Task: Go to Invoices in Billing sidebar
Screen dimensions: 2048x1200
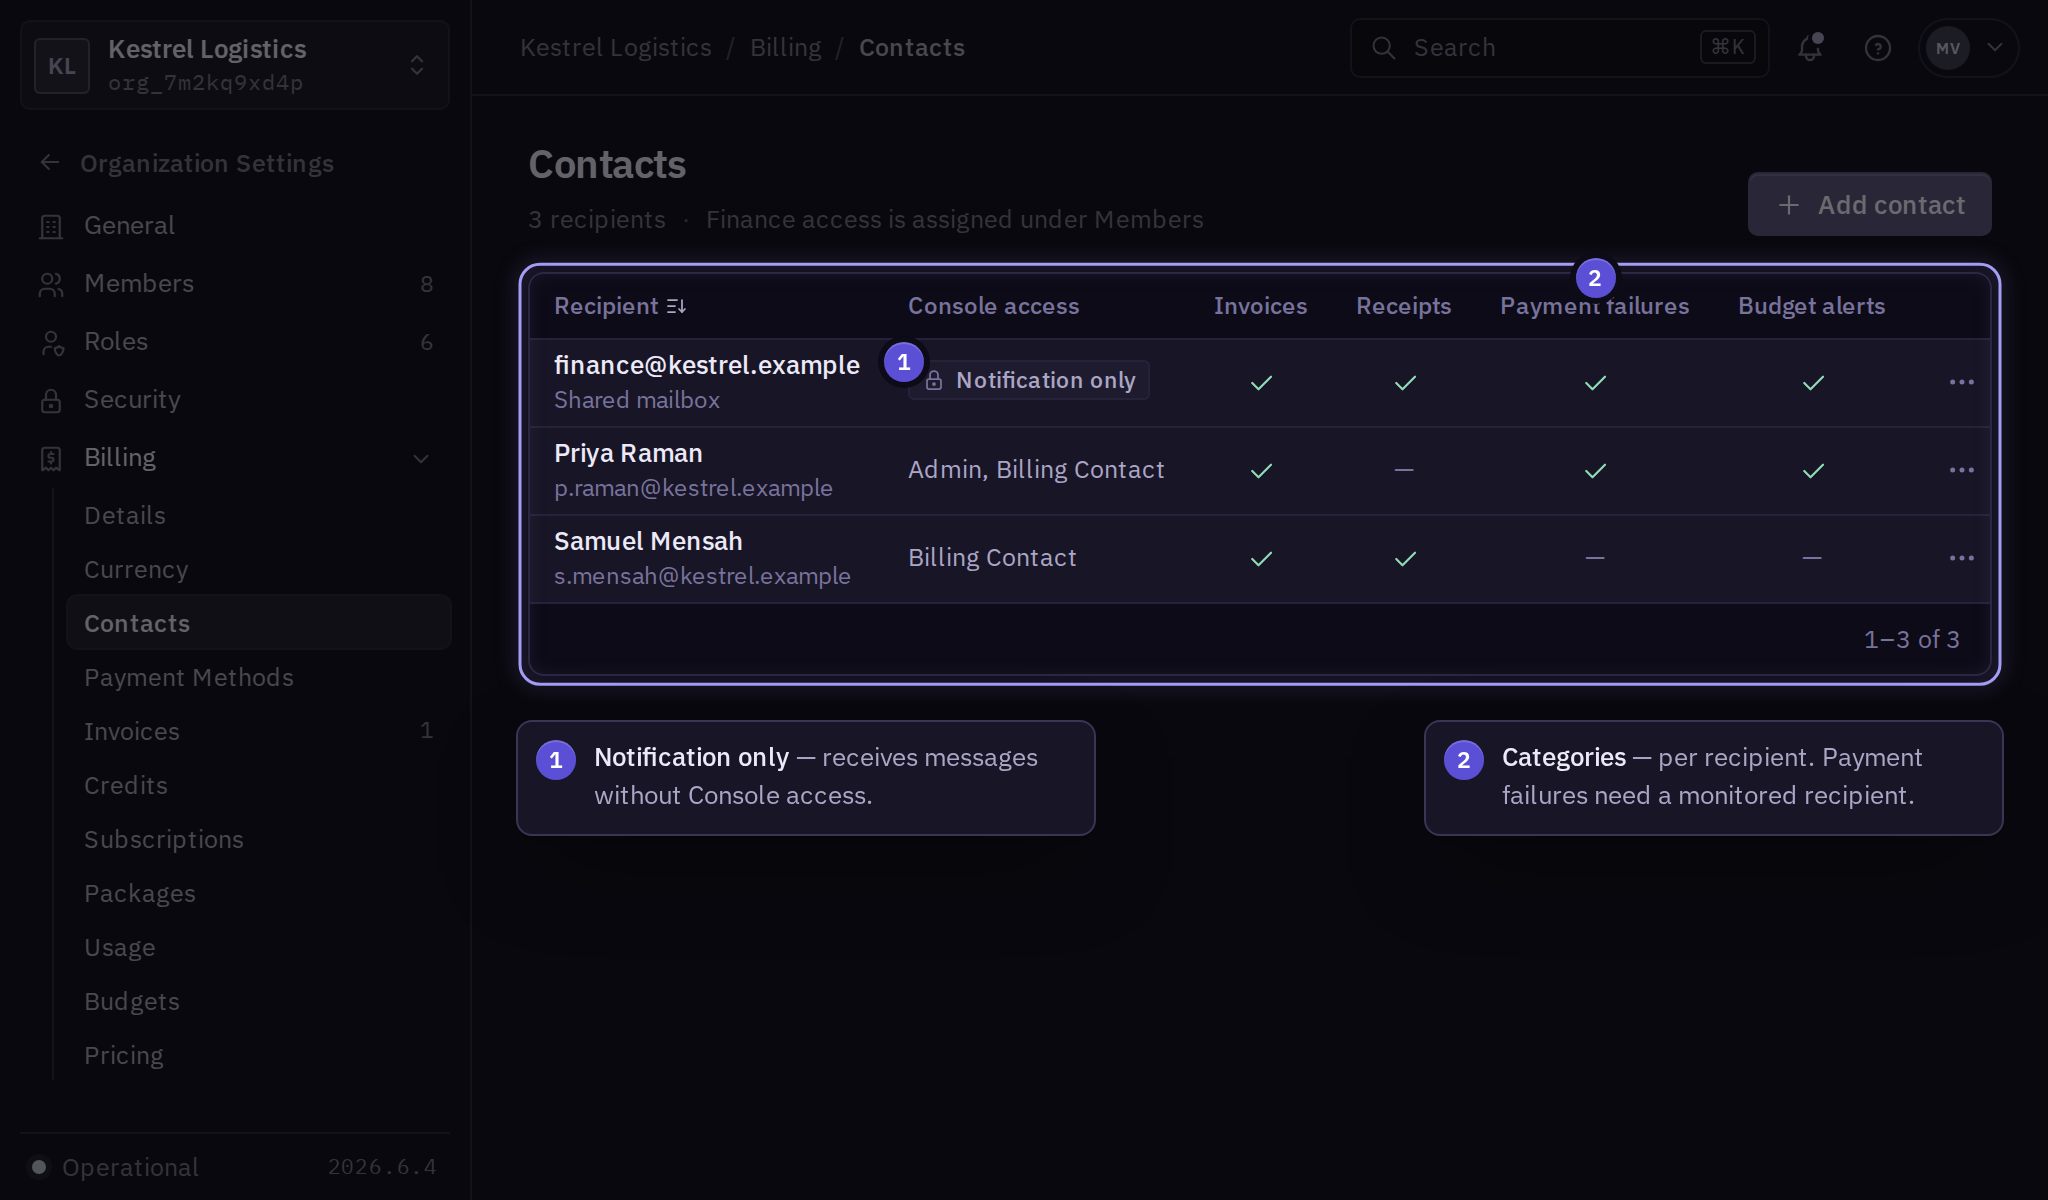Action: [258, 731]
